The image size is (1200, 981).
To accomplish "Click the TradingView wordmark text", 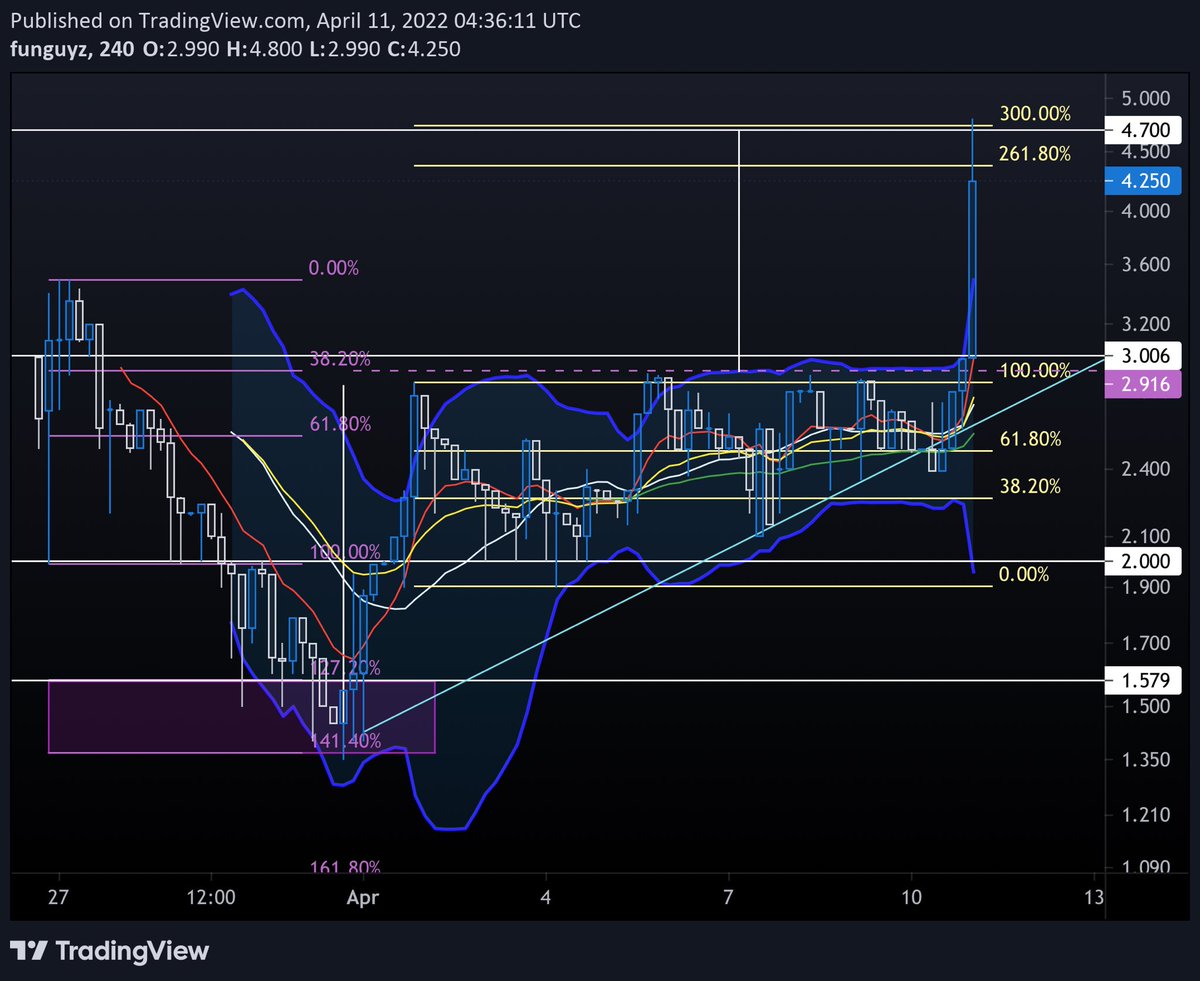I will (x=133, y=950).
